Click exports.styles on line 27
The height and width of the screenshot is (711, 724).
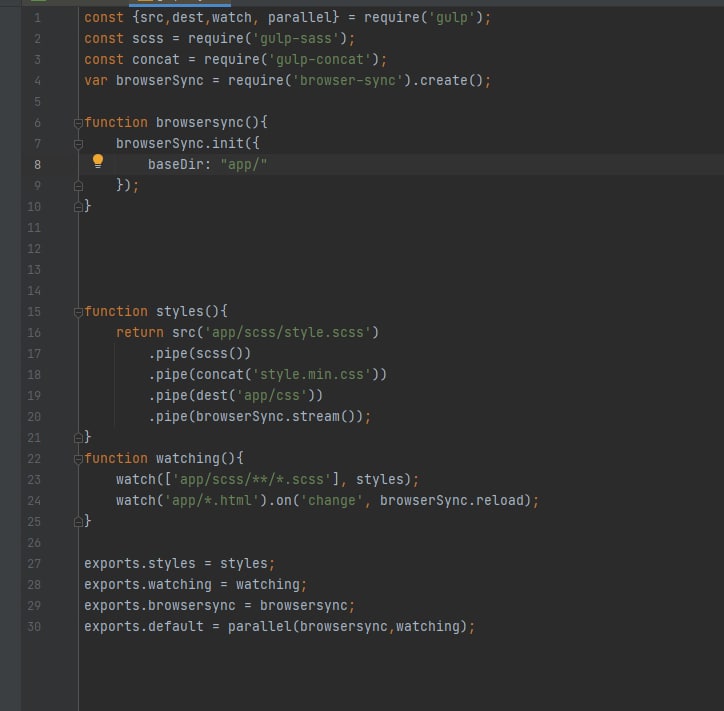point(139,563)
